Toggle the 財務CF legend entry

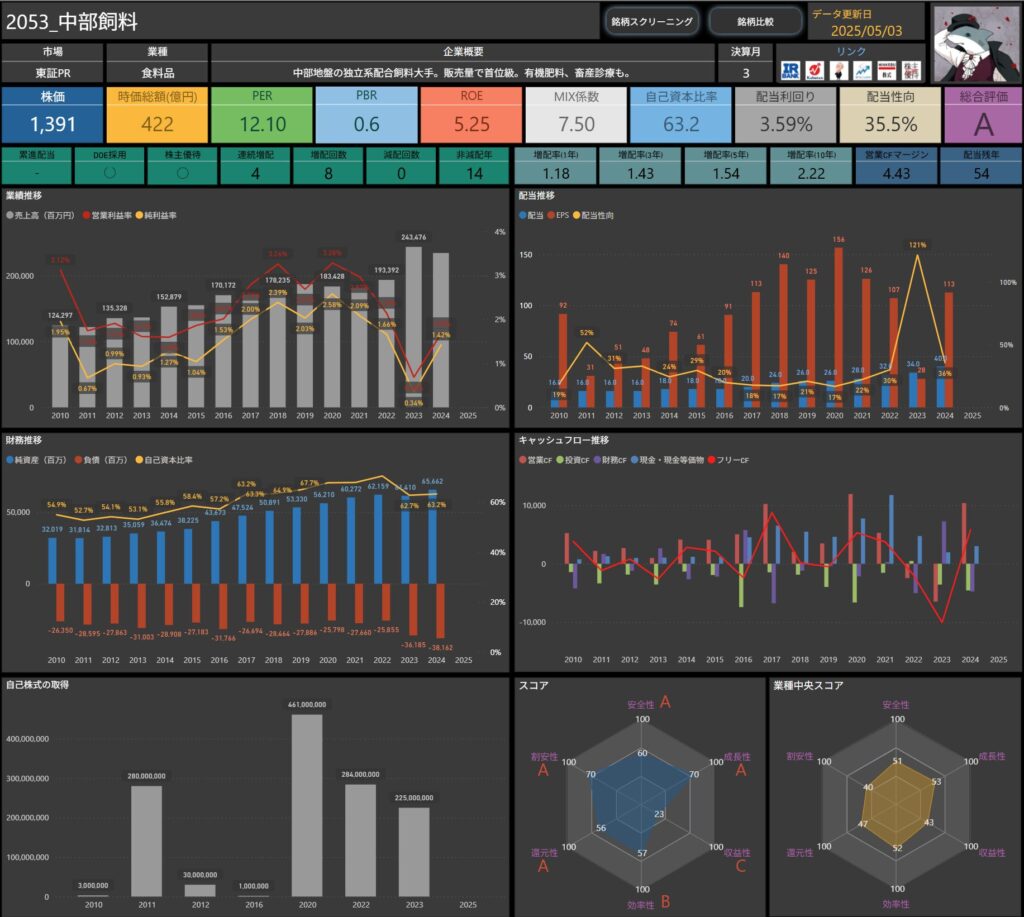[611, 460]
